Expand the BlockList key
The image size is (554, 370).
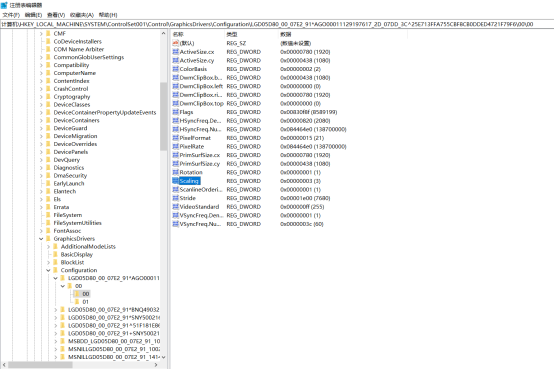click(48, 262)
